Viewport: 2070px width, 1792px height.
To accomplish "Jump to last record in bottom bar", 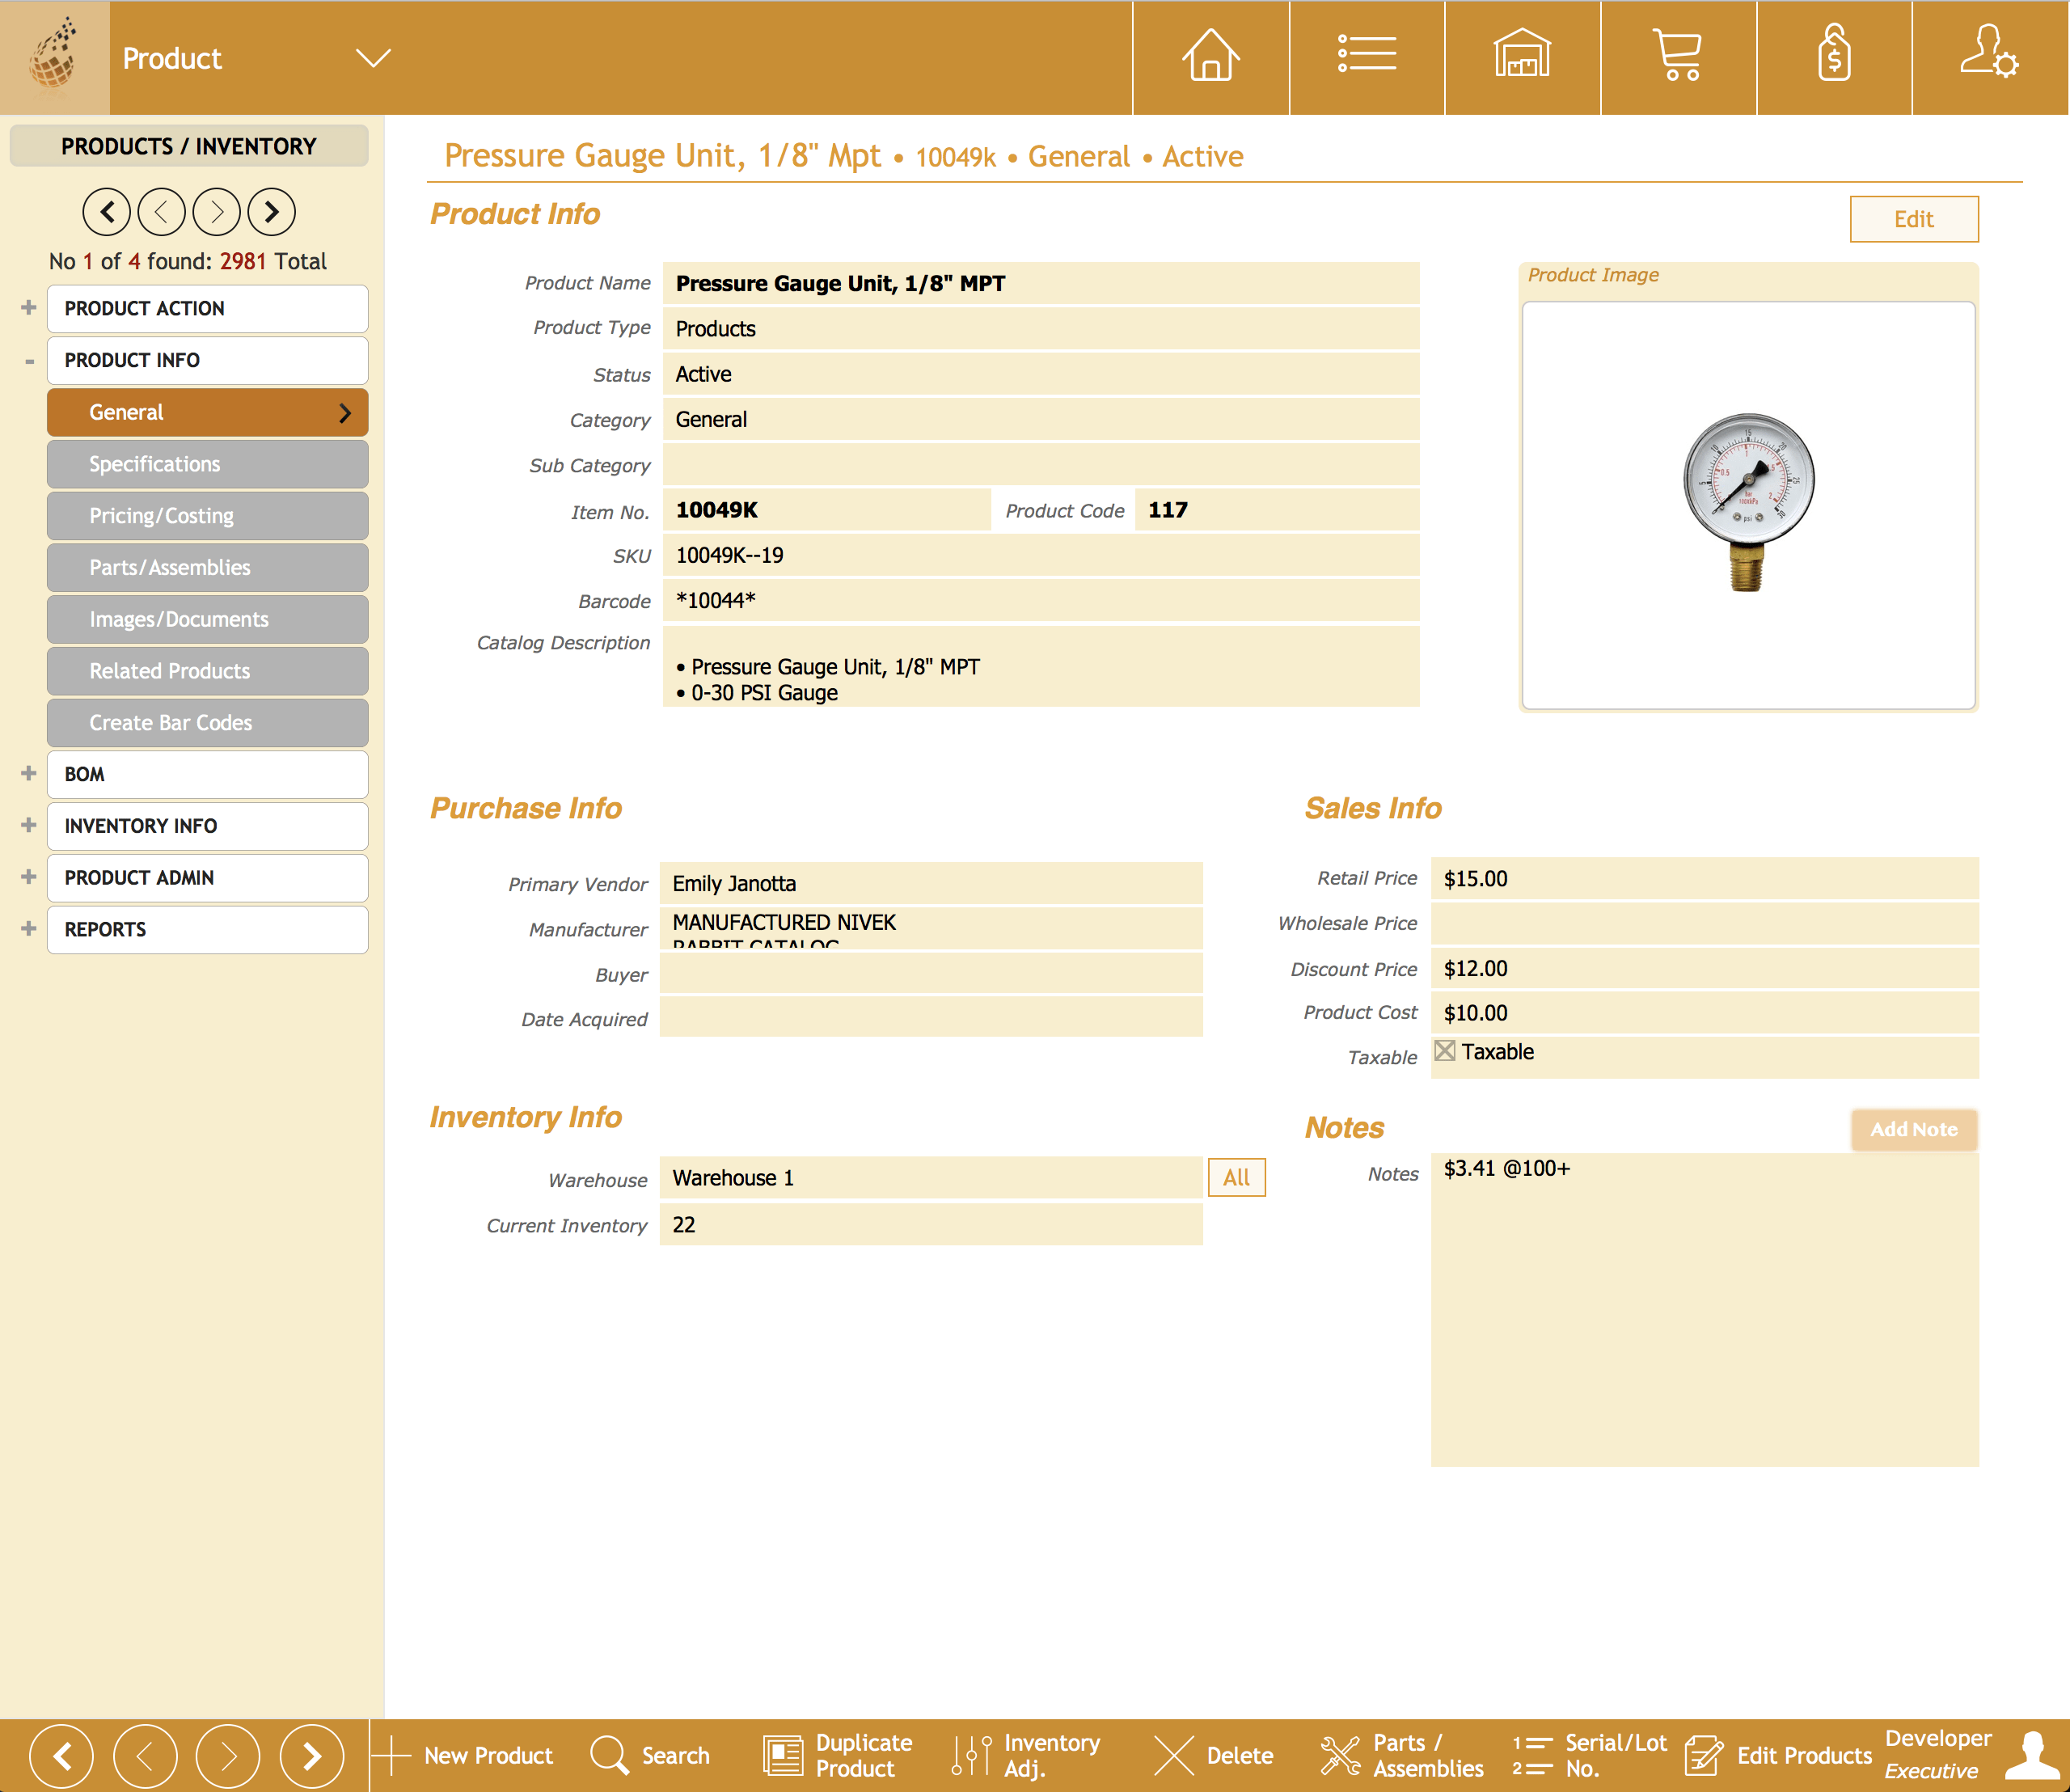I will 312,1756.
